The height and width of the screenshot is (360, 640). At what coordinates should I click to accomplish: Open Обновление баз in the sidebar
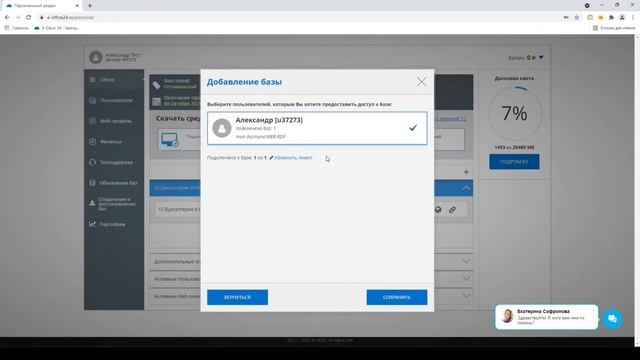118,183
